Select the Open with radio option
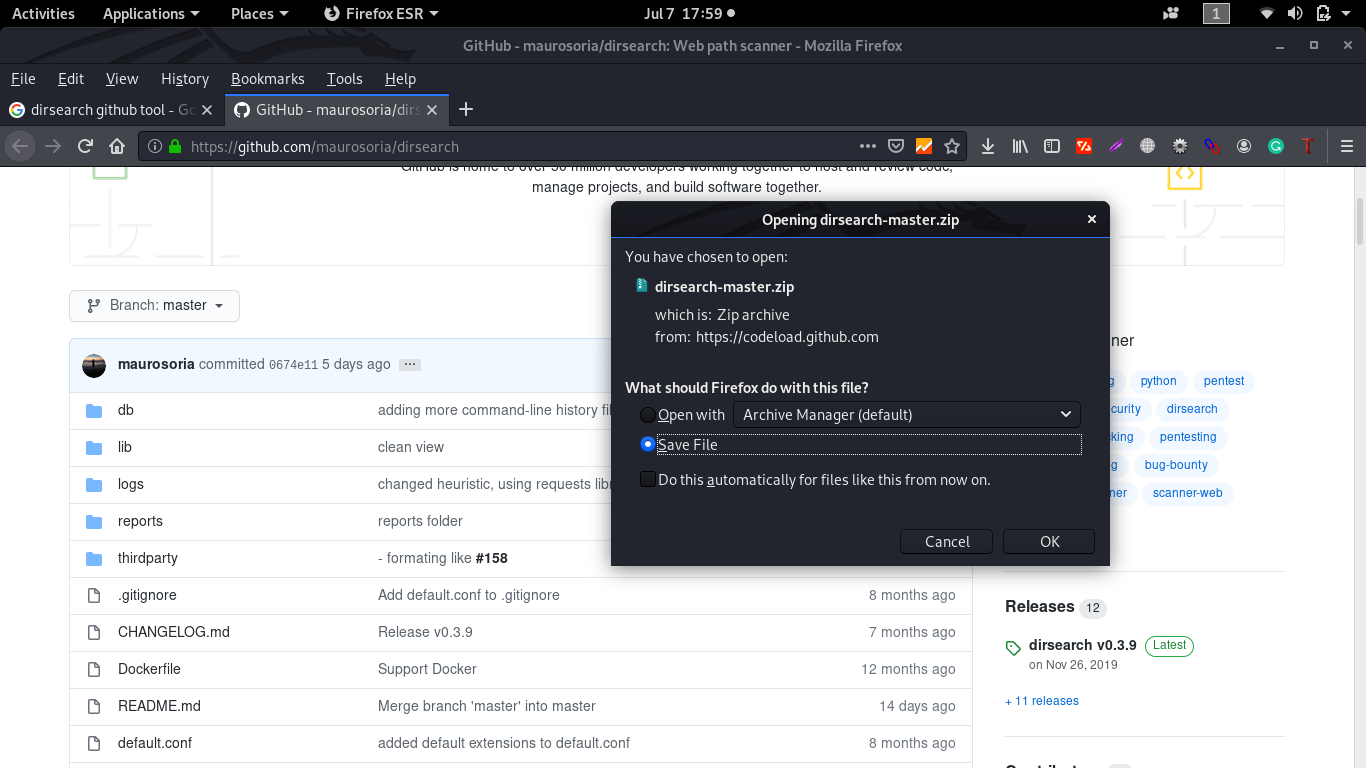Image resolution: width=1366 pixels, height=768 pixels. point(648,414)
